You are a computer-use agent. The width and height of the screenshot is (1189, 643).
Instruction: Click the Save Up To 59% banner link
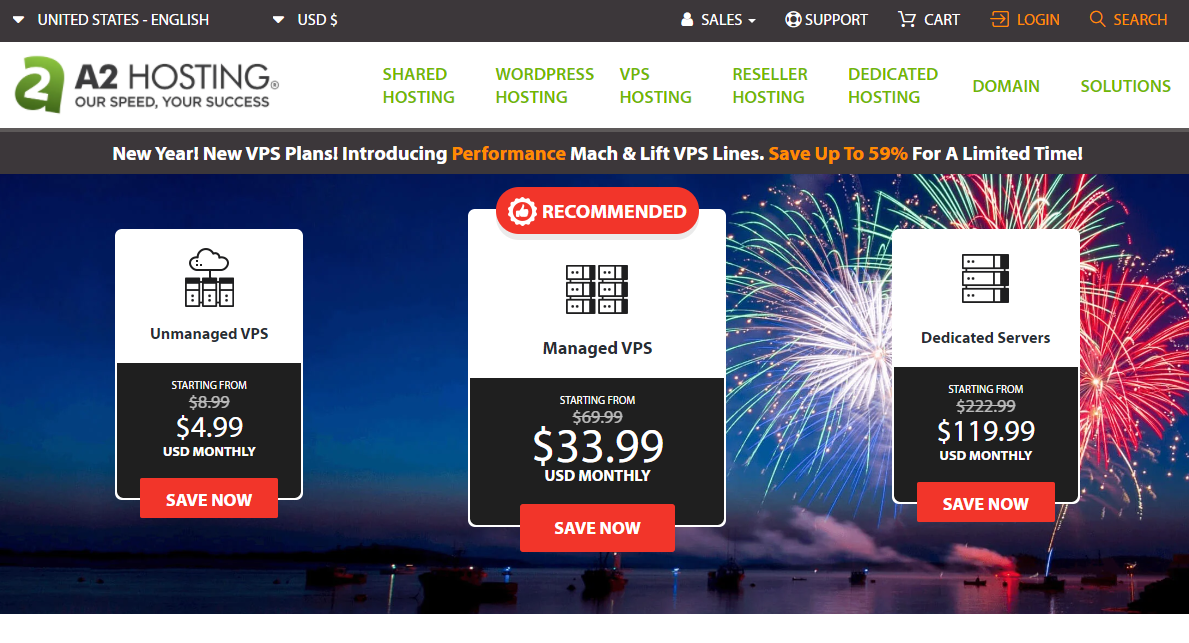(x=838, y=154)
